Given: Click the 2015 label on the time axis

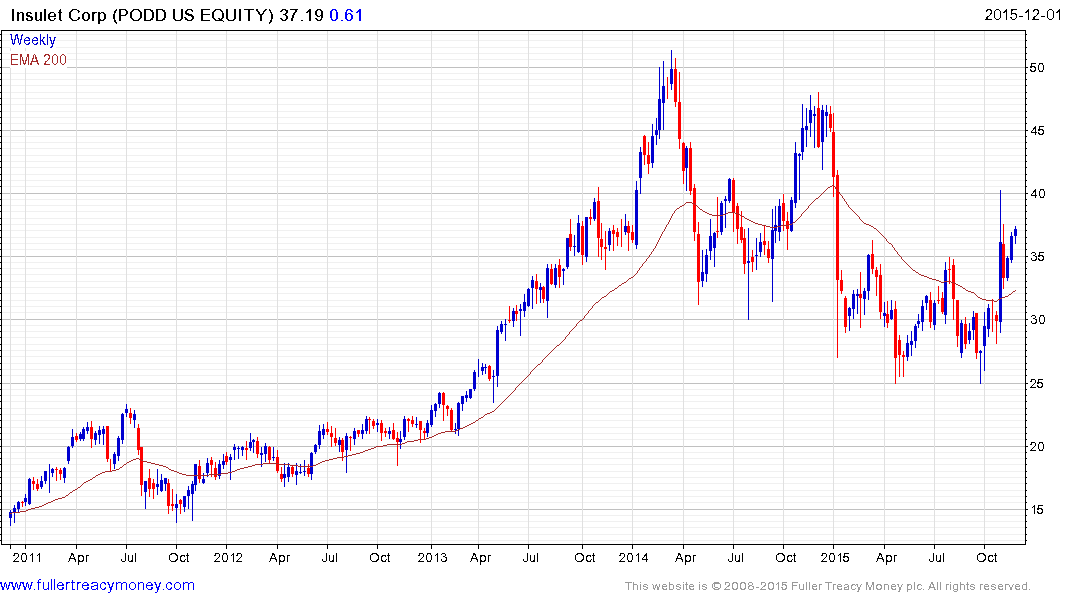Looking at the screenshot, I should click(x=835, y=557).
